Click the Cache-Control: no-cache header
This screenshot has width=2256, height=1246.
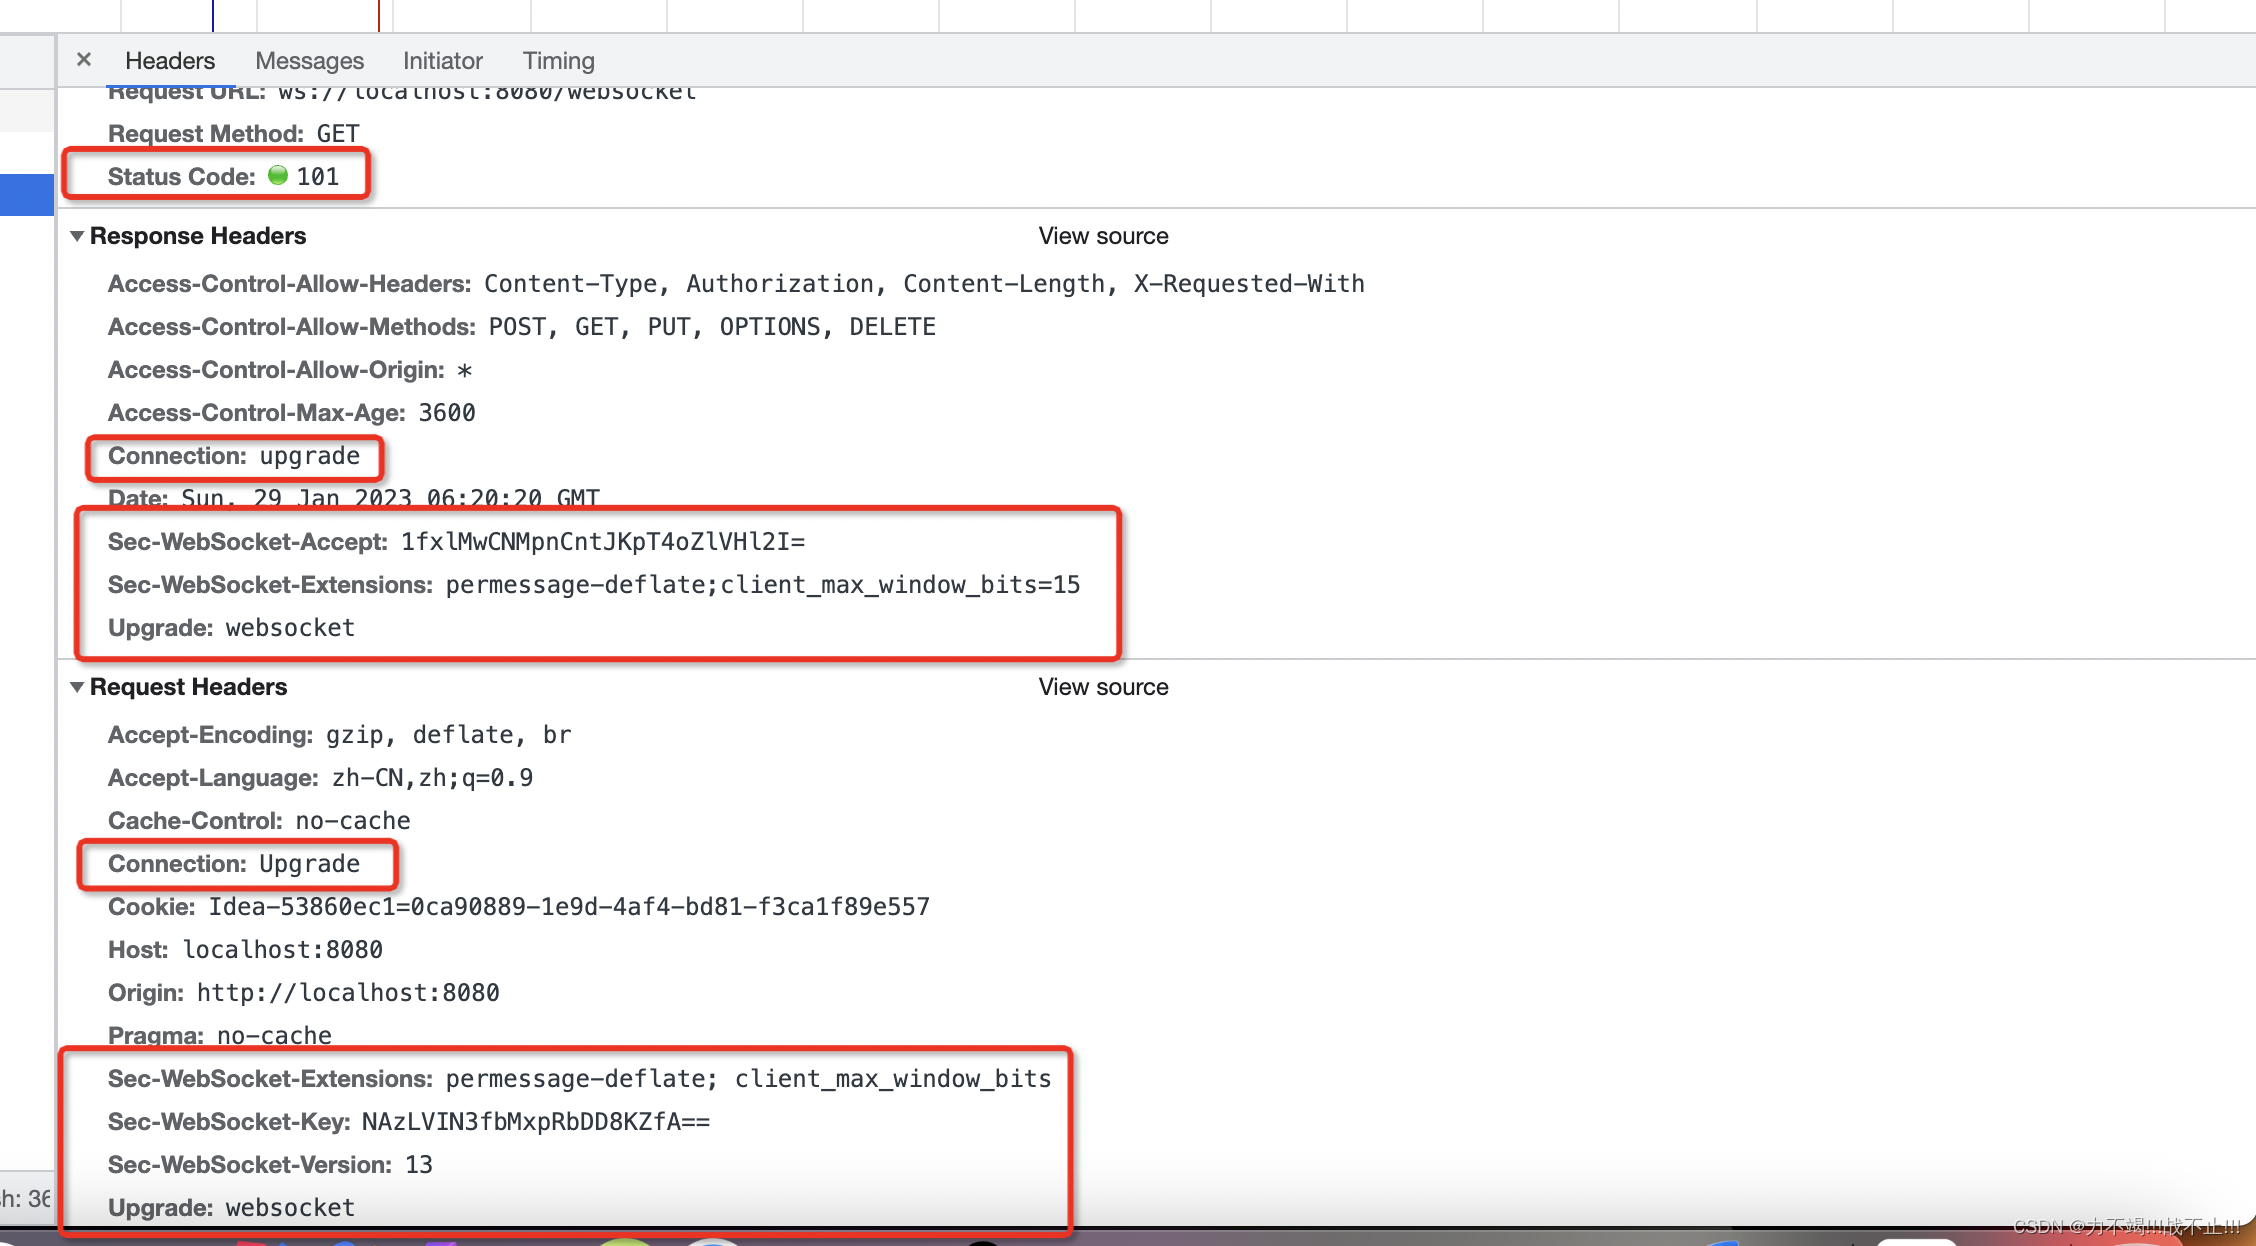259,821
